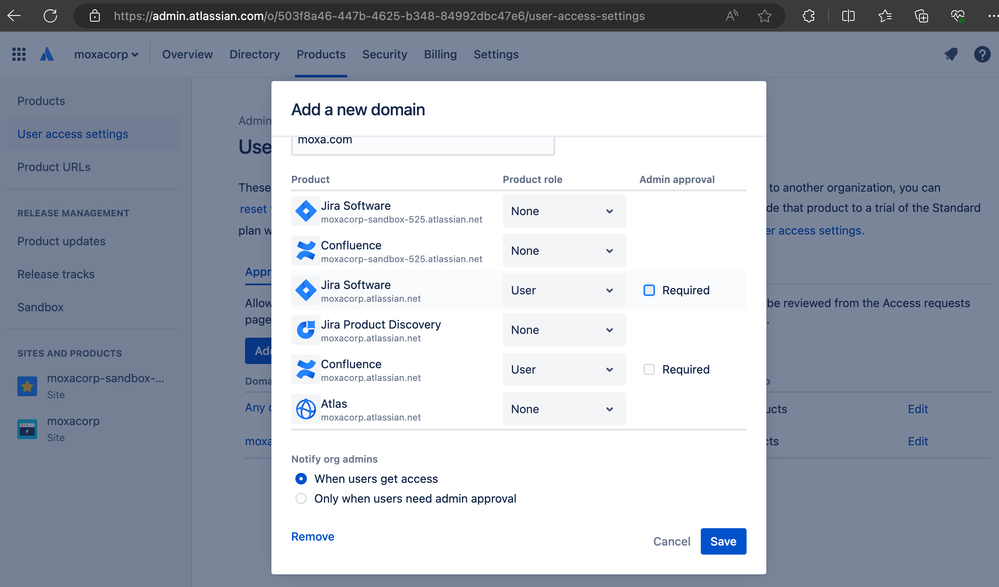View site info via lock icon
This screenshot has width=999, height=587.
(94, 16)
